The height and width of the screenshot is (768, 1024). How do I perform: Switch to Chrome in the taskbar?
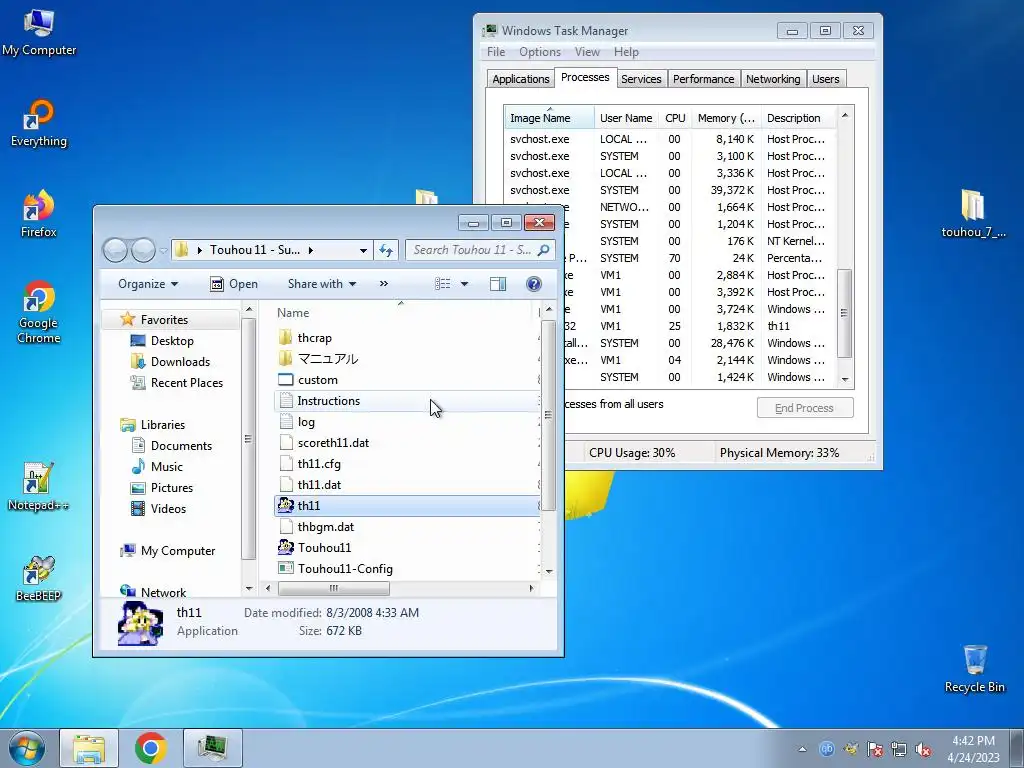coord(151,748)
